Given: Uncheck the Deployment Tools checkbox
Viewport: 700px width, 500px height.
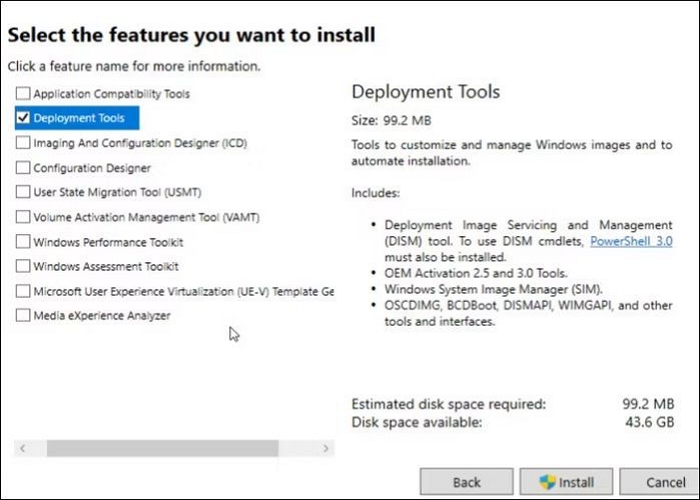Looking at the screenshot, I should point(23,118).
